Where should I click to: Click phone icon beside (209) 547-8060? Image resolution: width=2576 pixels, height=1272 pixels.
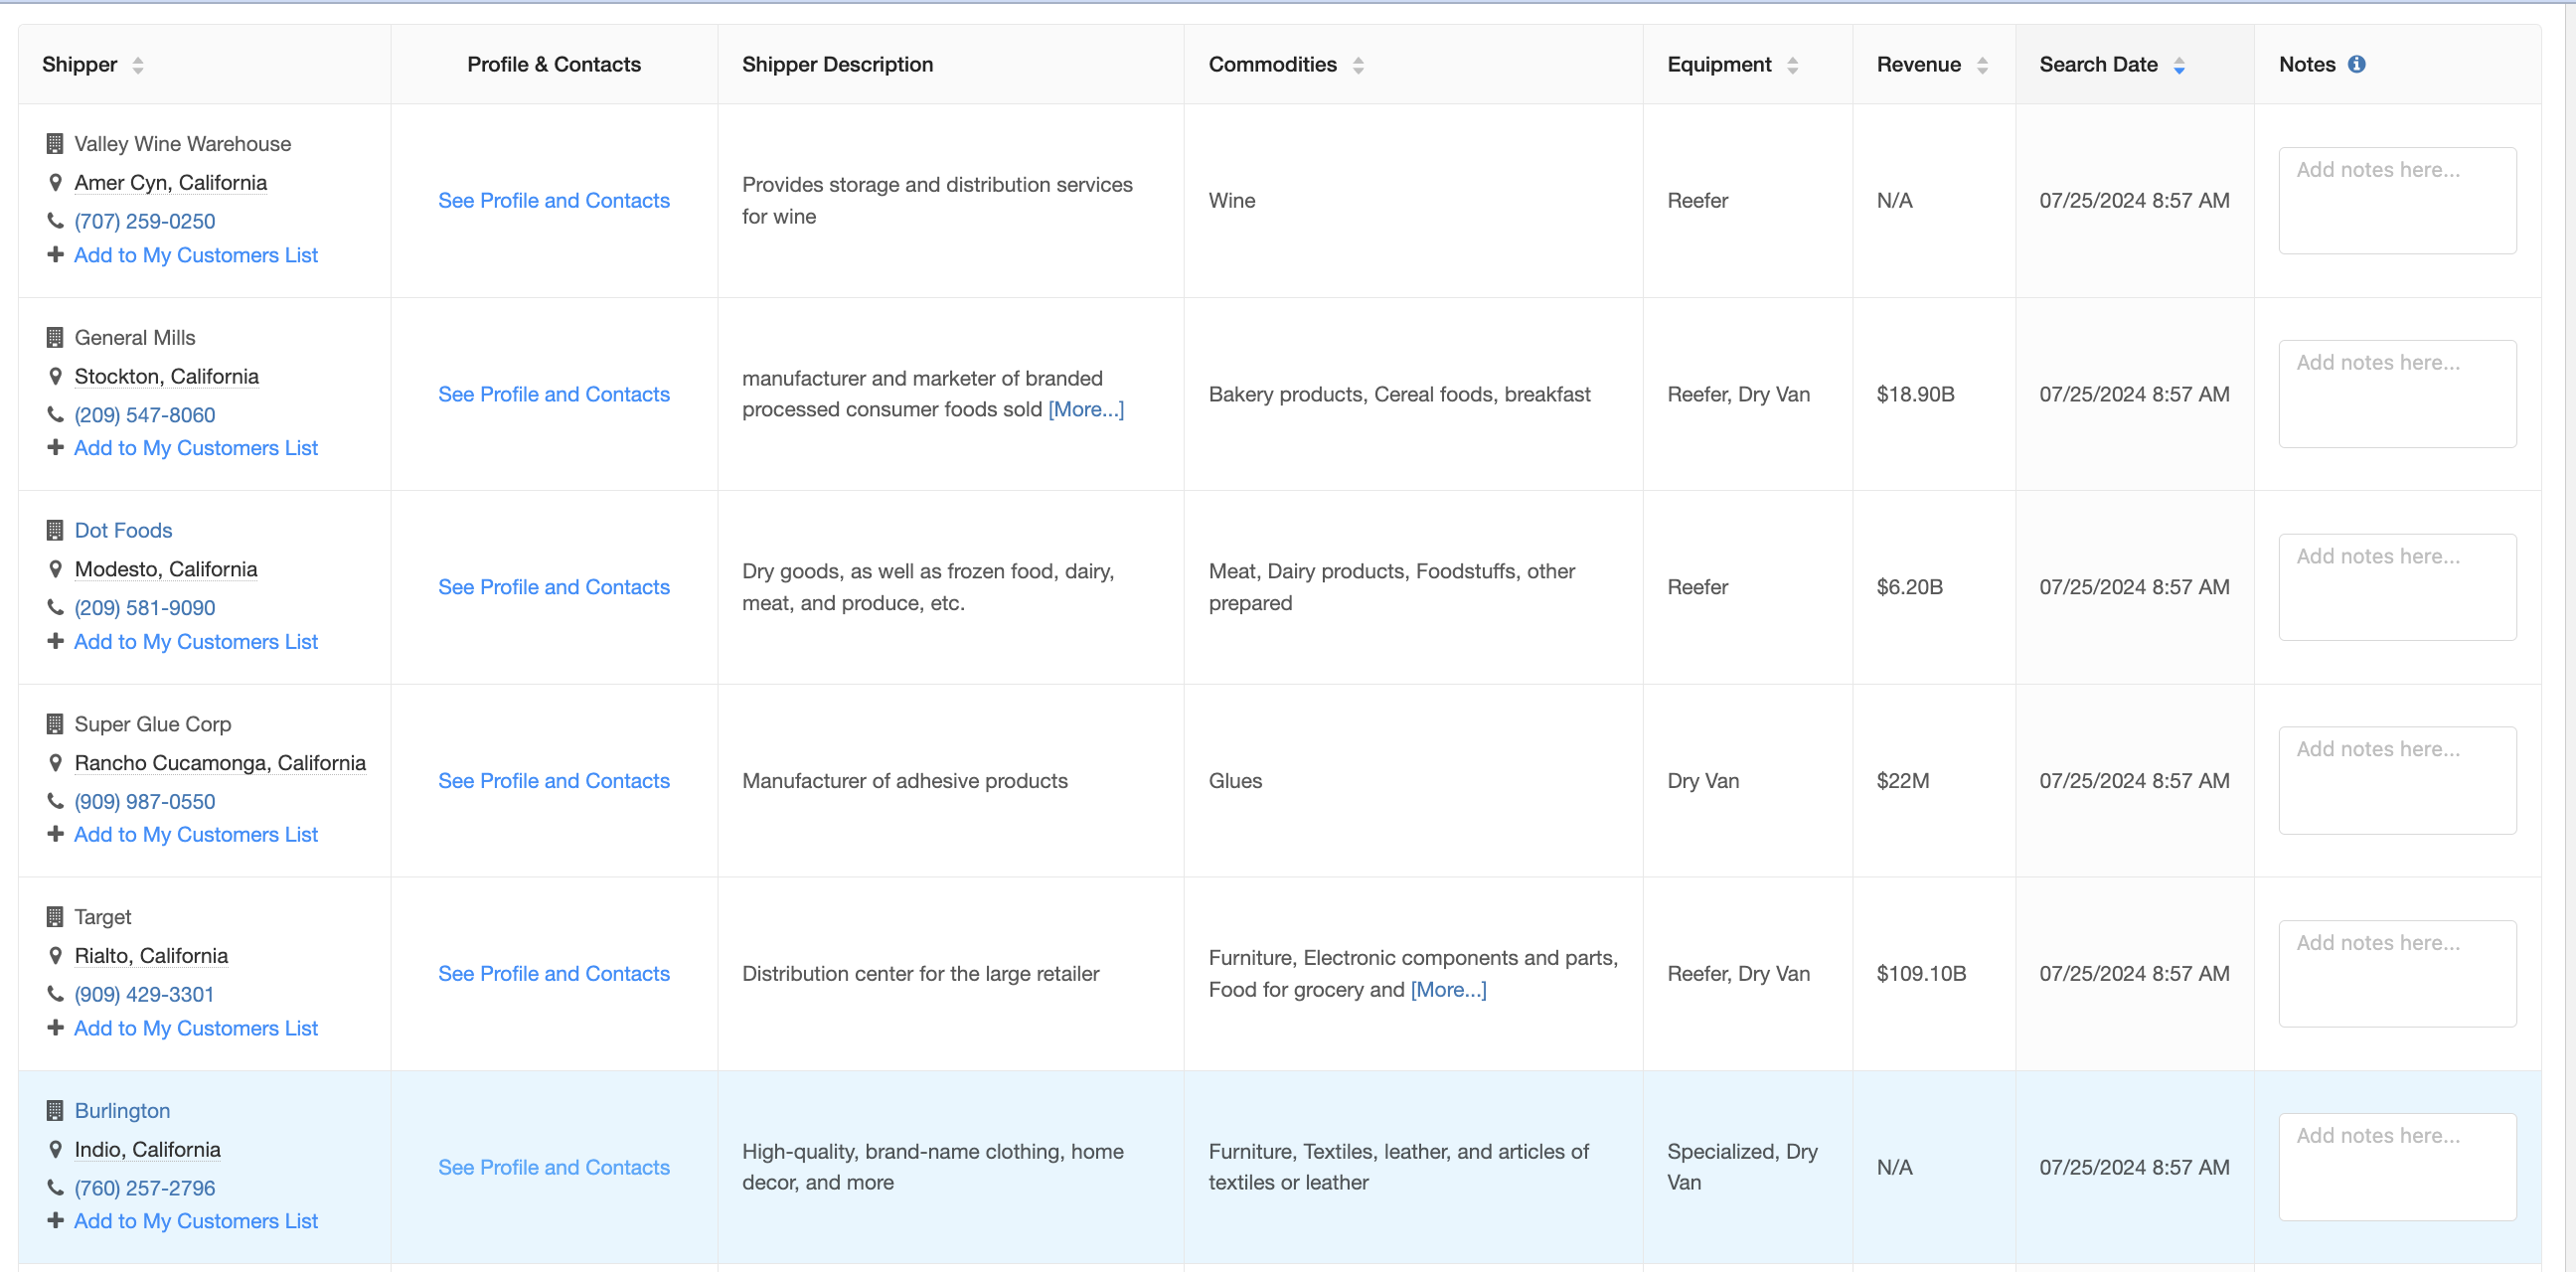(x=55, y=415)
